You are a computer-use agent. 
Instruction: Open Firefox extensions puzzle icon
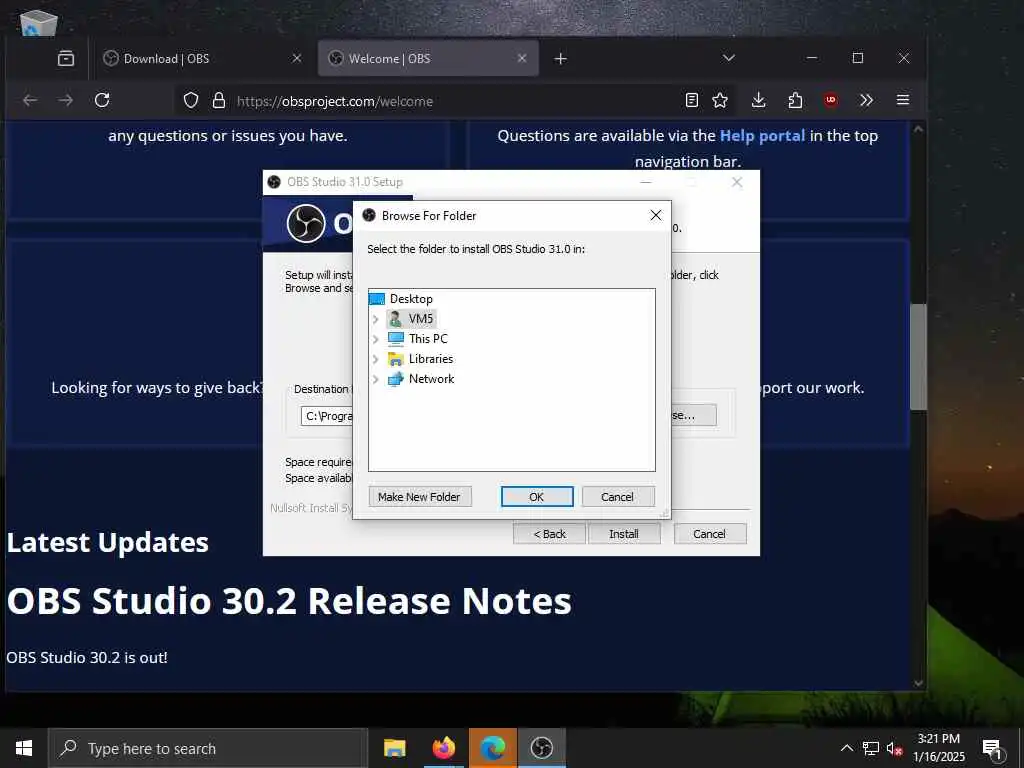pos(795,101)
